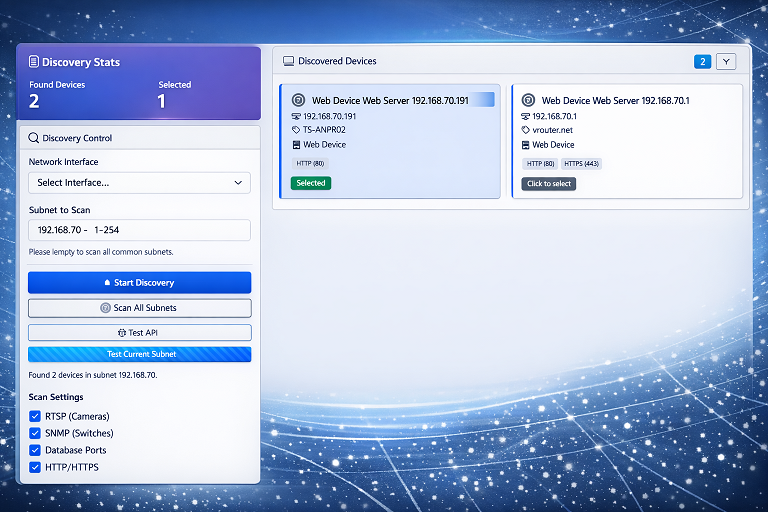Click the Test Current Subnet bar
Viewport: 768px width, 512px height.
[x=139, y=354]
